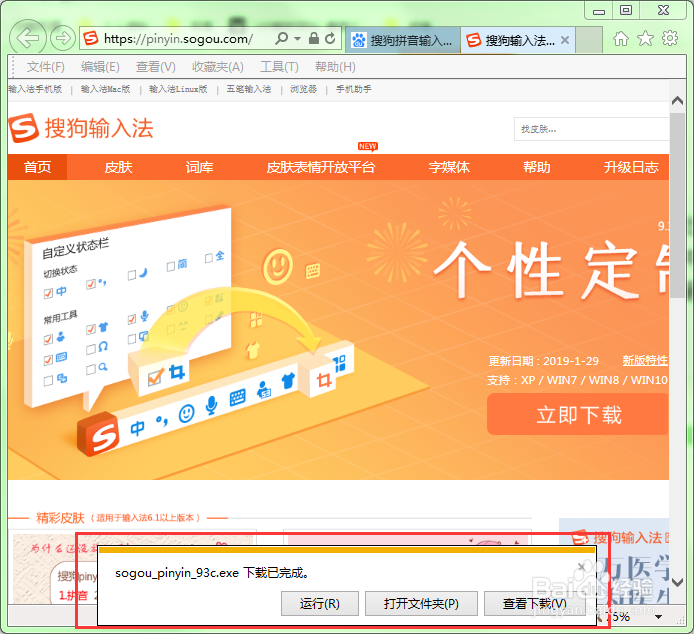Select the 帮助 navigation tab

tap(536, 167)
